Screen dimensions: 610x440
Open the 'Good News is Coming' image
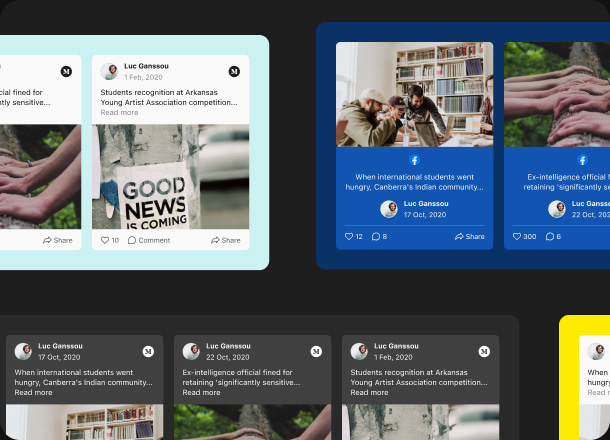click(x=171, y=177)
